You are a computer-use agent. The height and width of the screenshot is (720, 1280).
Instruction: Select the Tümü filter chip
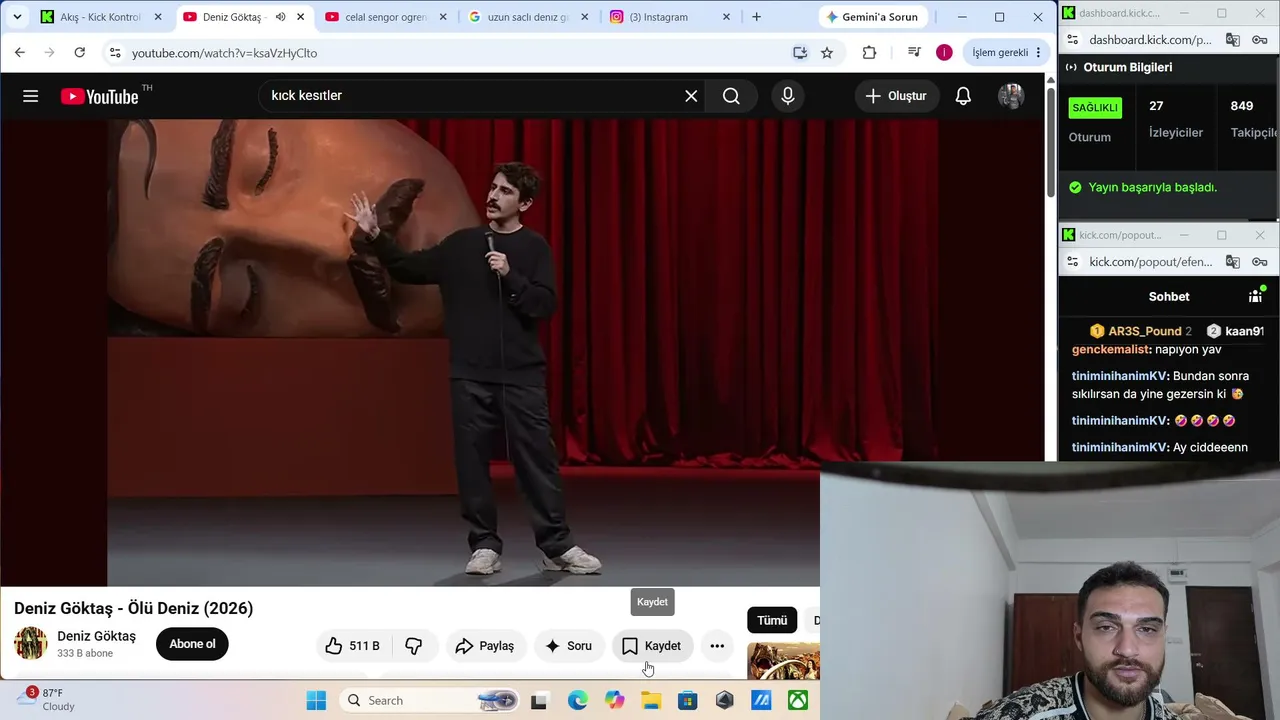[x=772, y=620]
